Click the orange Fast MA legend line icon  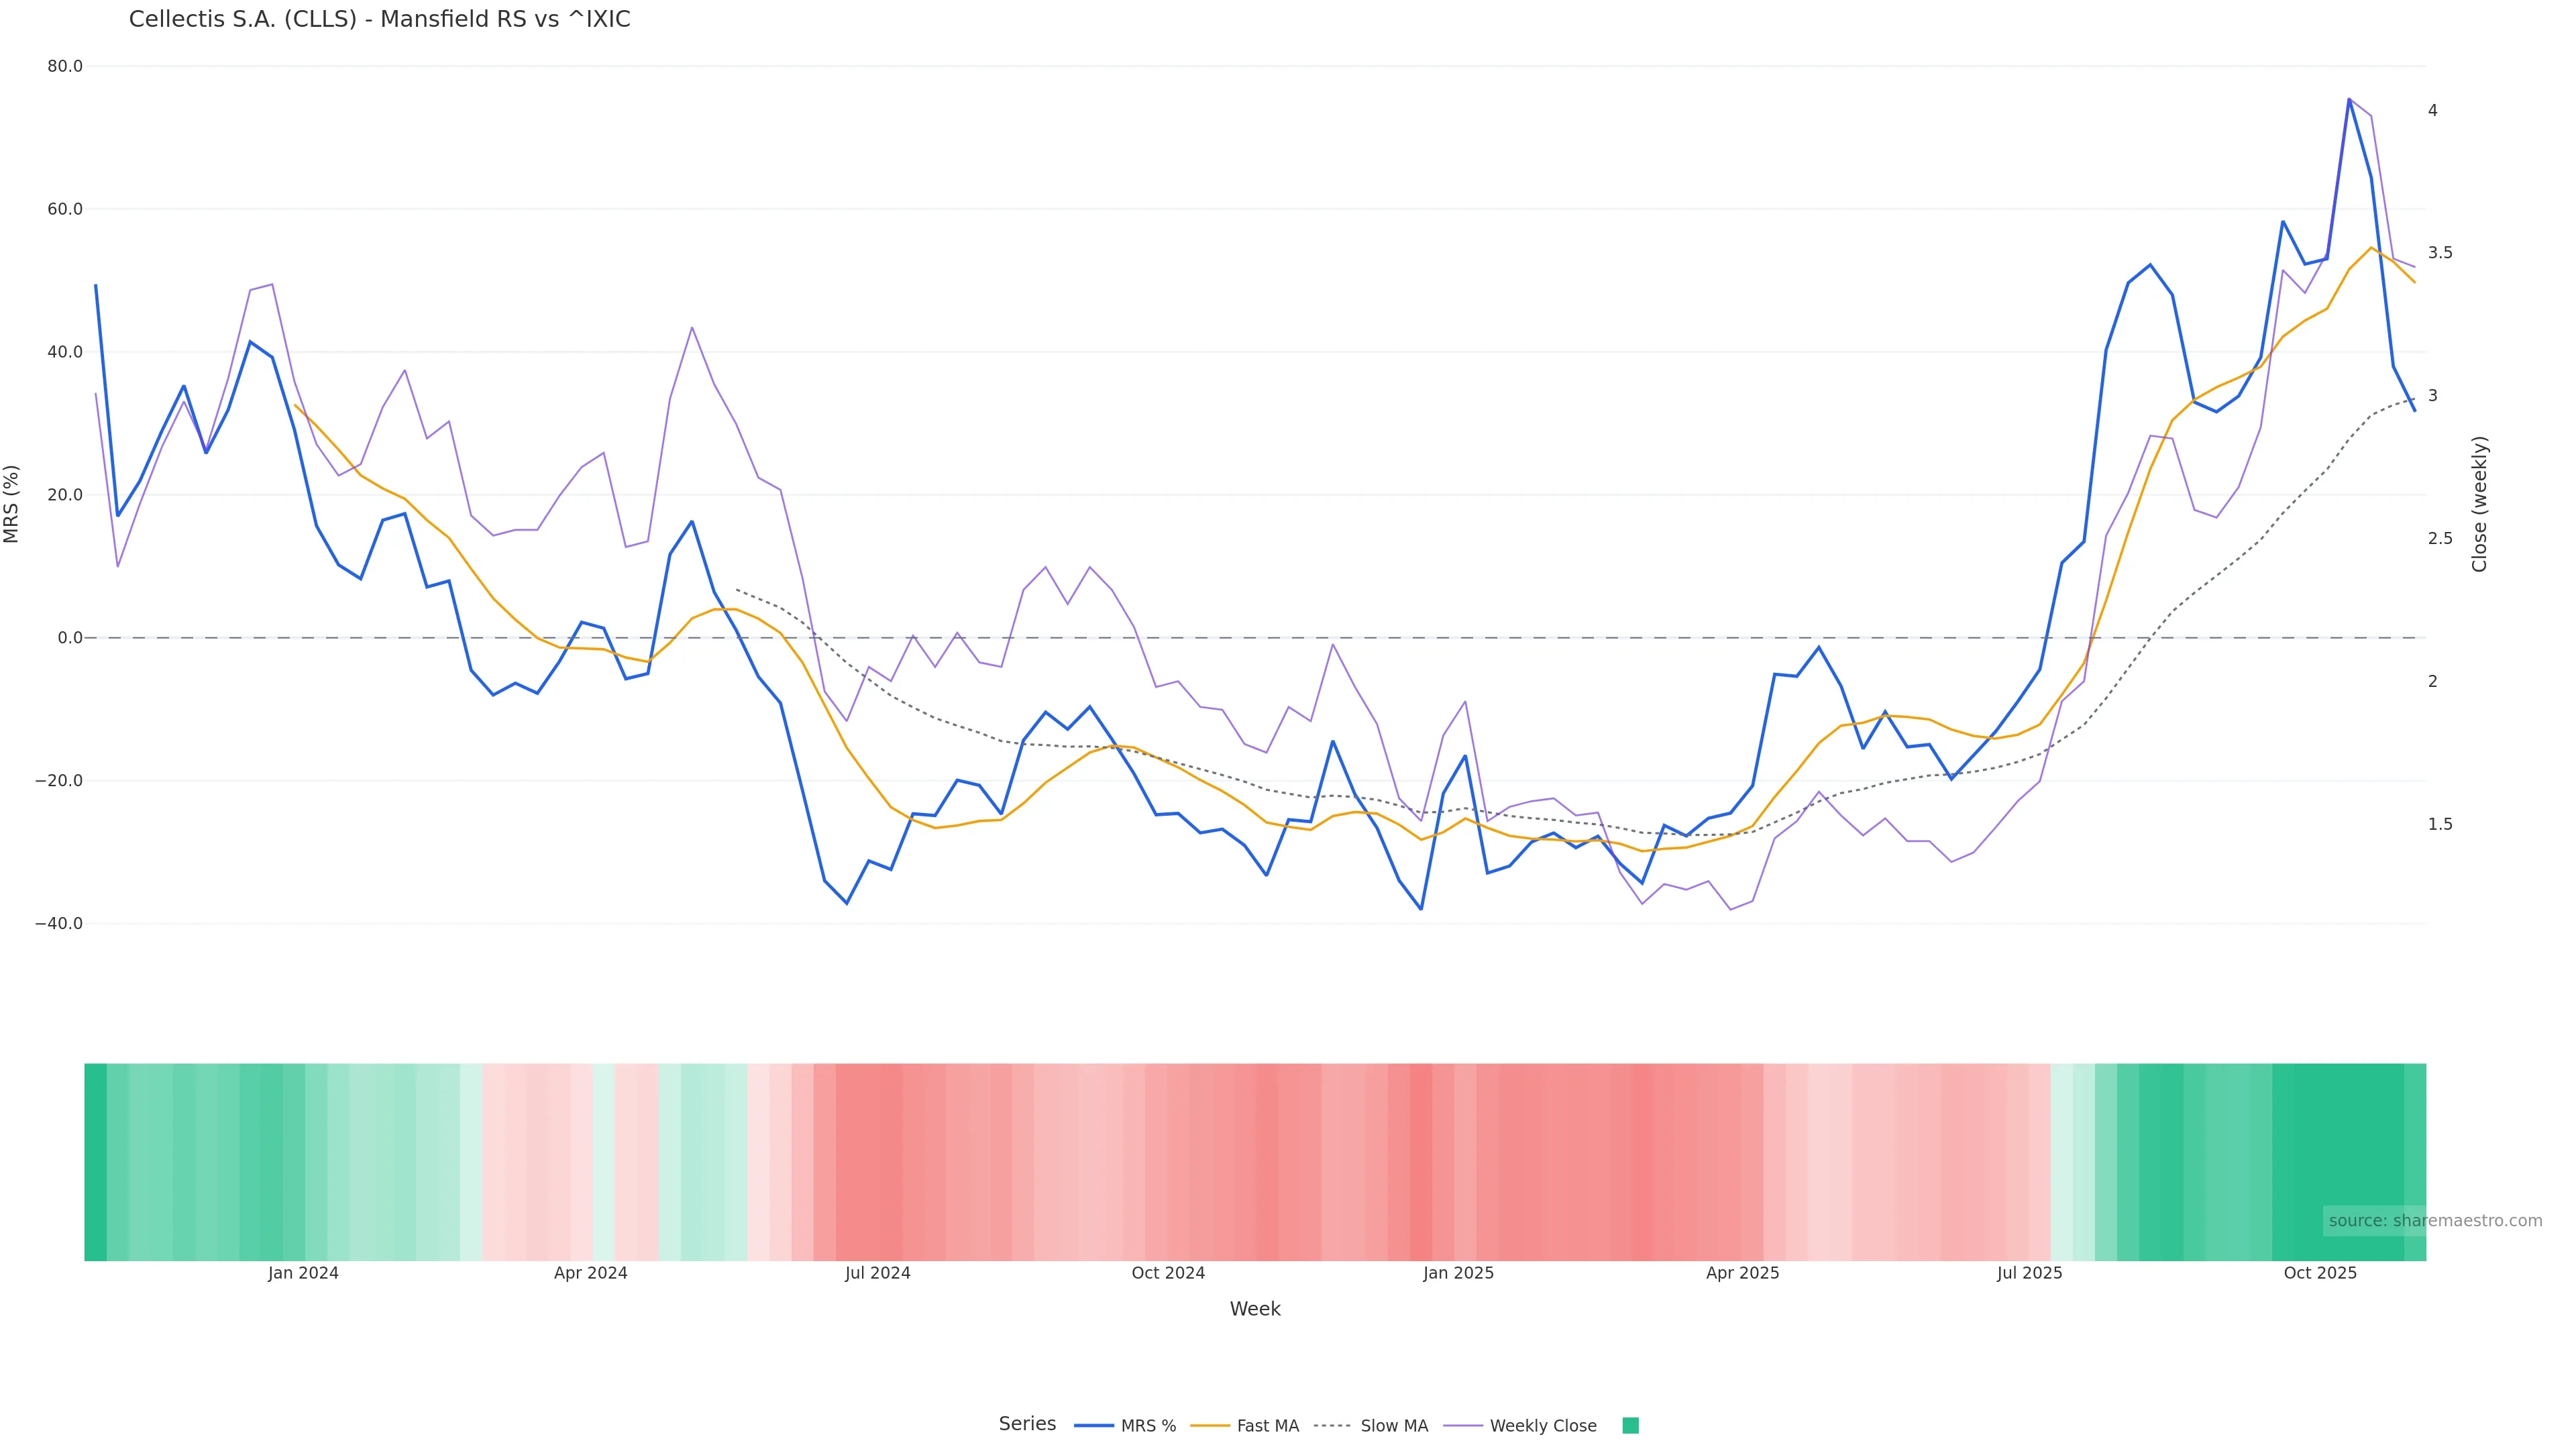coord(1210,1426)
